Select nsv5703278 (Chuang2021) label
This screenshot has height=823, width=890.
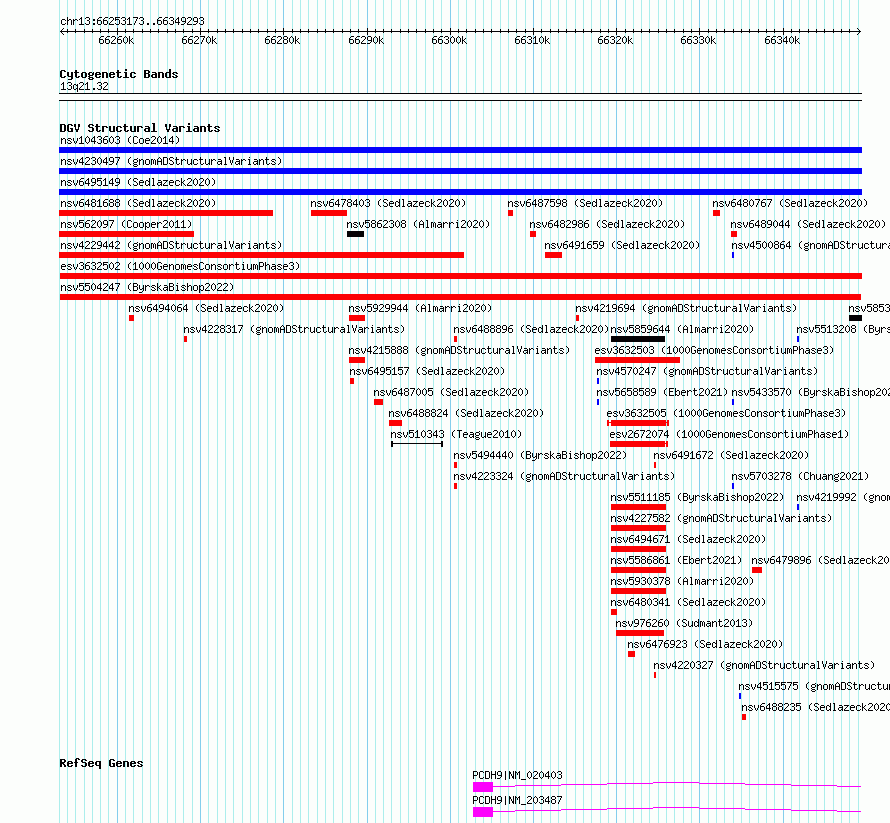coord(800,476)
